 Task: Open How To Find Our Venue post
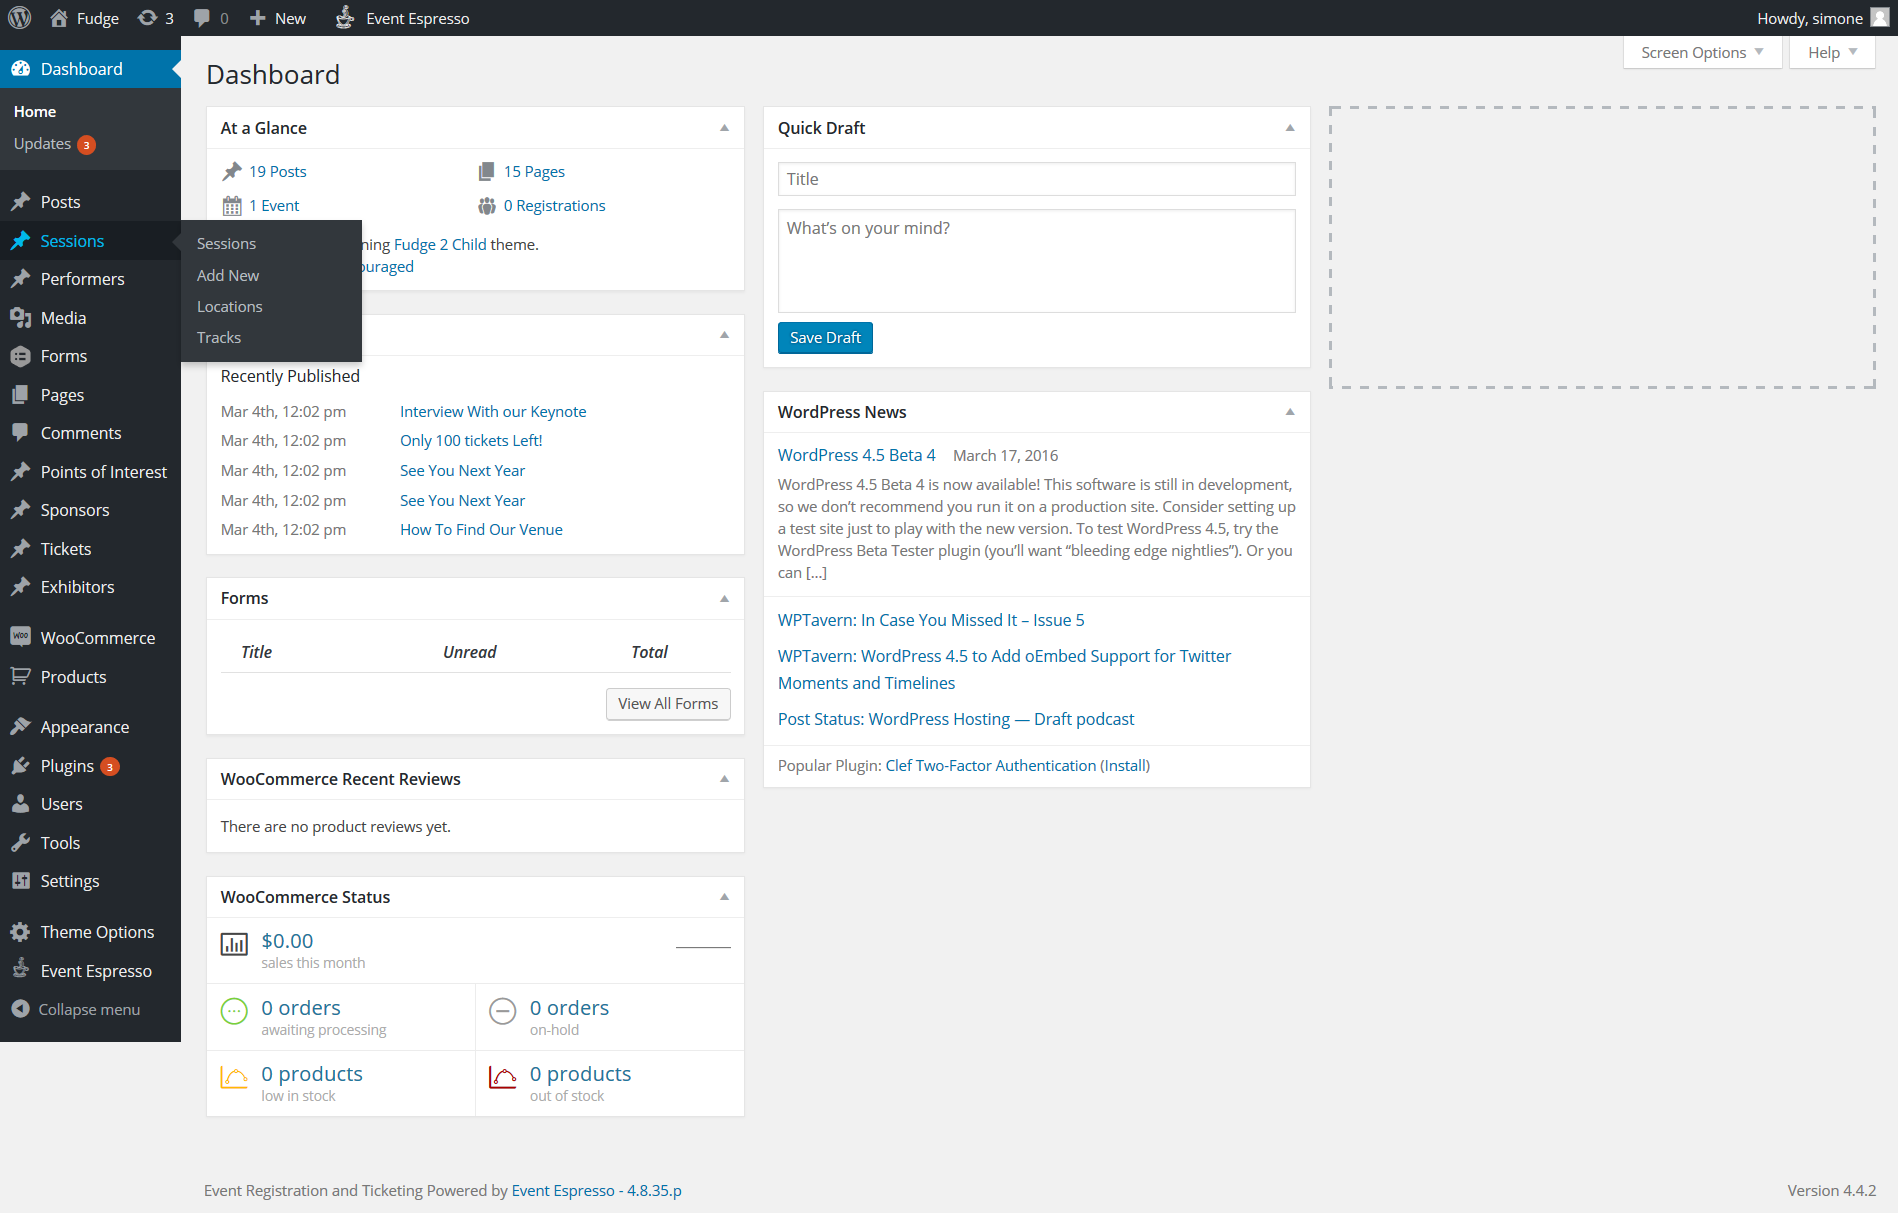(x=481, y=530)
